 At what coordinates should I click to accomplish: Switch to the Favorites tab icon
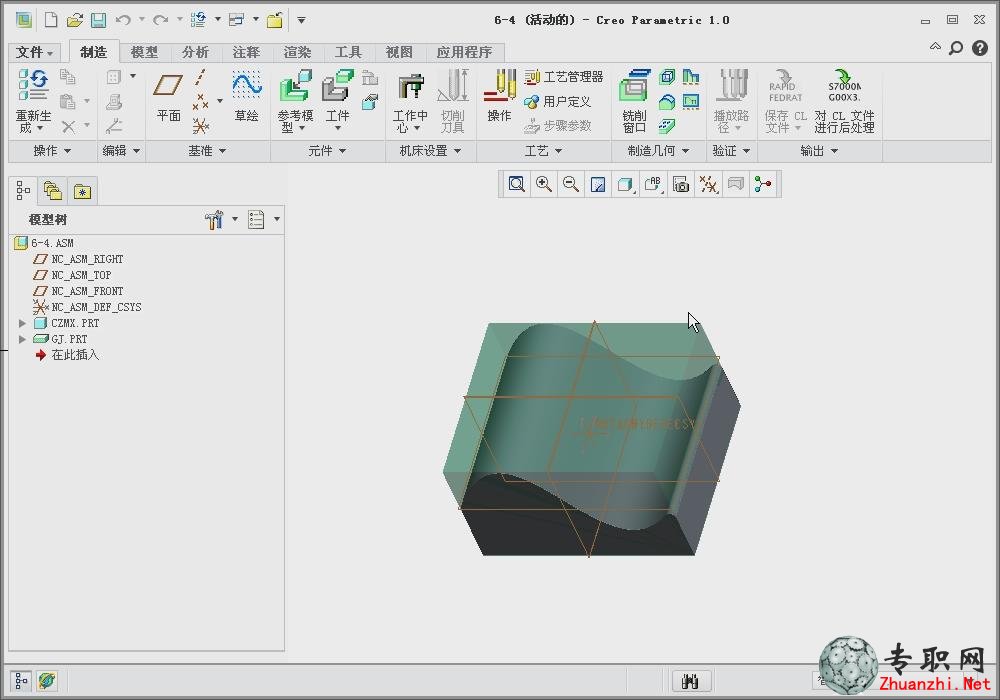pyautogui.click(x=82, y=191)
